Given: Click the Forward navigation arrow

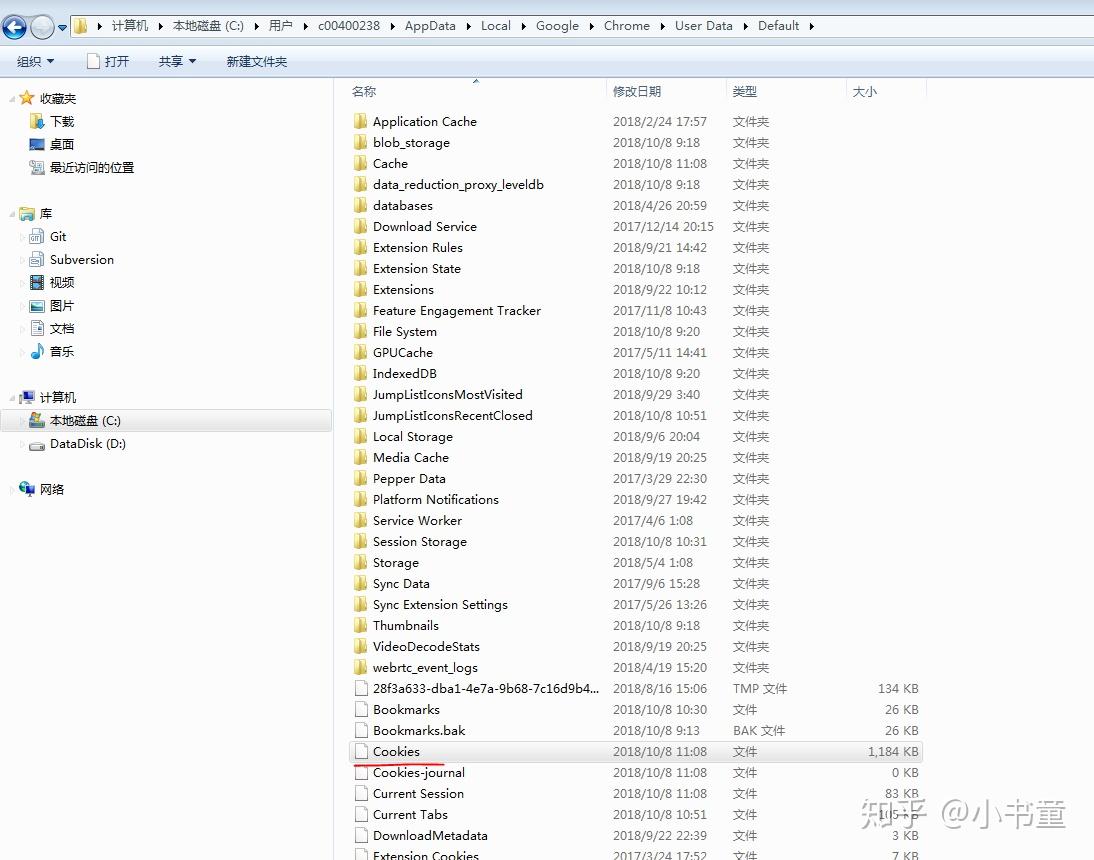Looking at the screenshot, I should click(x=42, y=27).
